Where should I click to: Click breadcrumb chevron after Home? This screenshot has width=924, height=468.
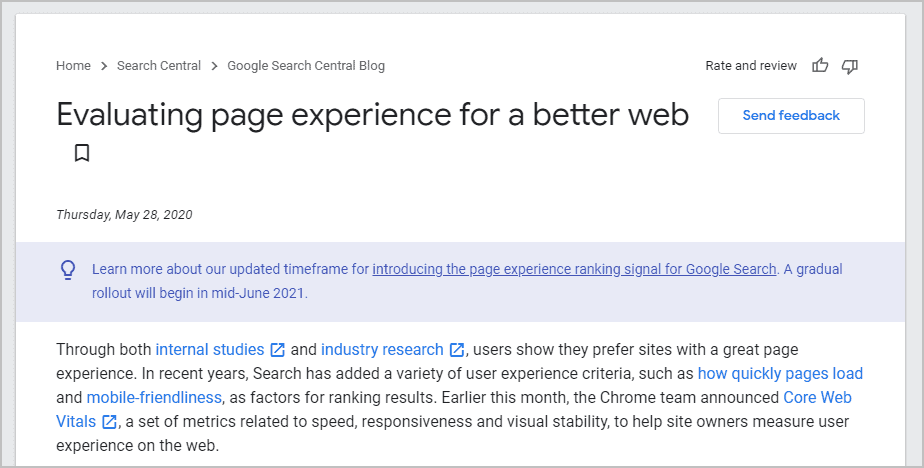point(104,66)
